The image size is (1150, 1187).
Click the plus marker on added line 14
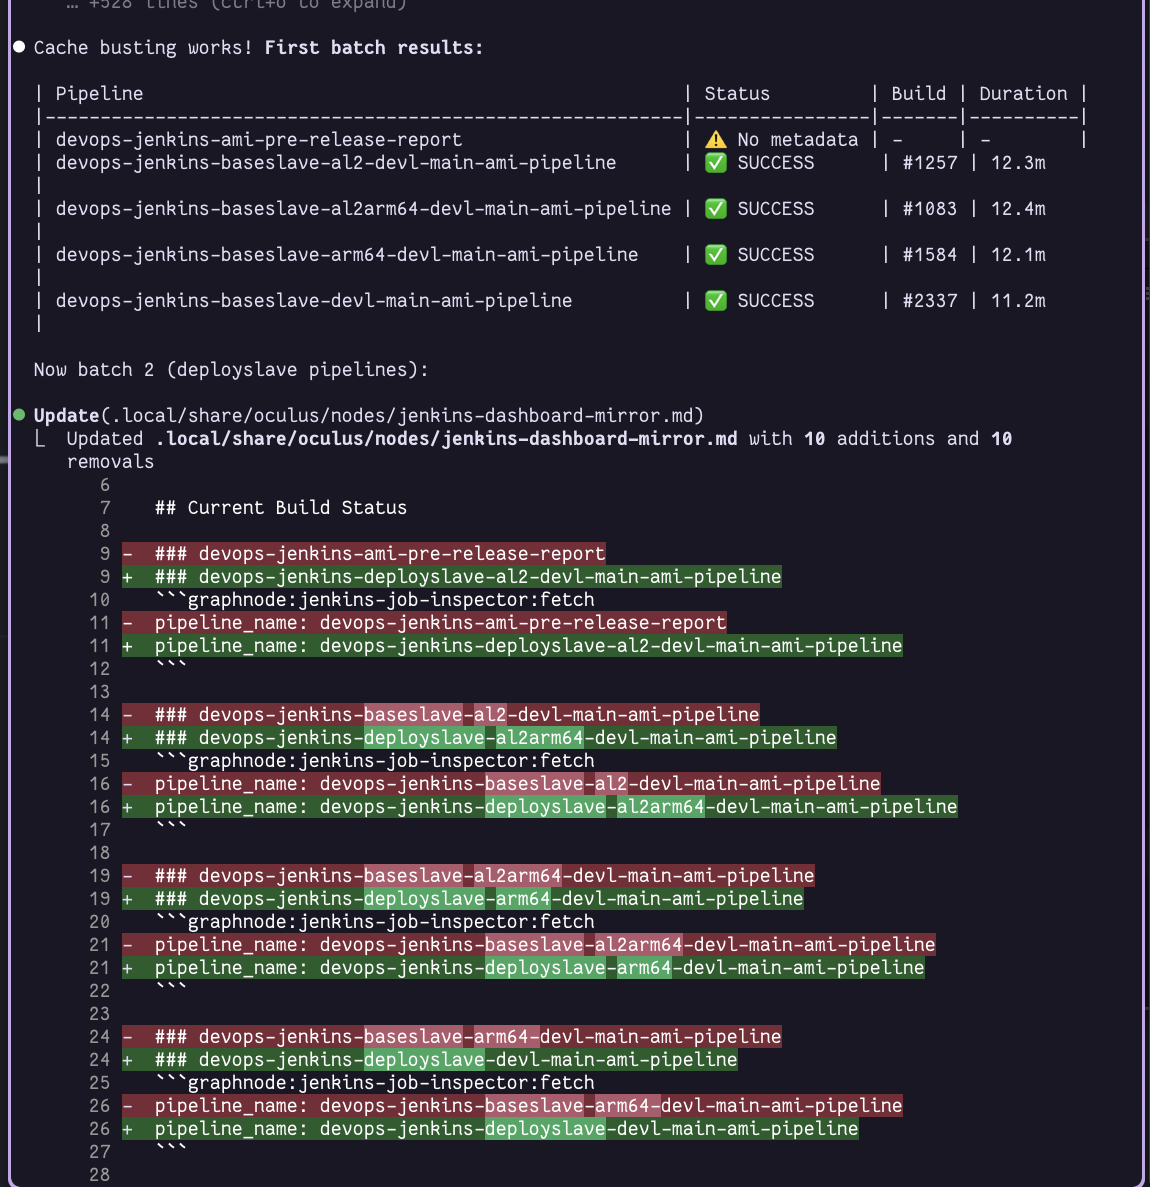click(x=128, y=738)
